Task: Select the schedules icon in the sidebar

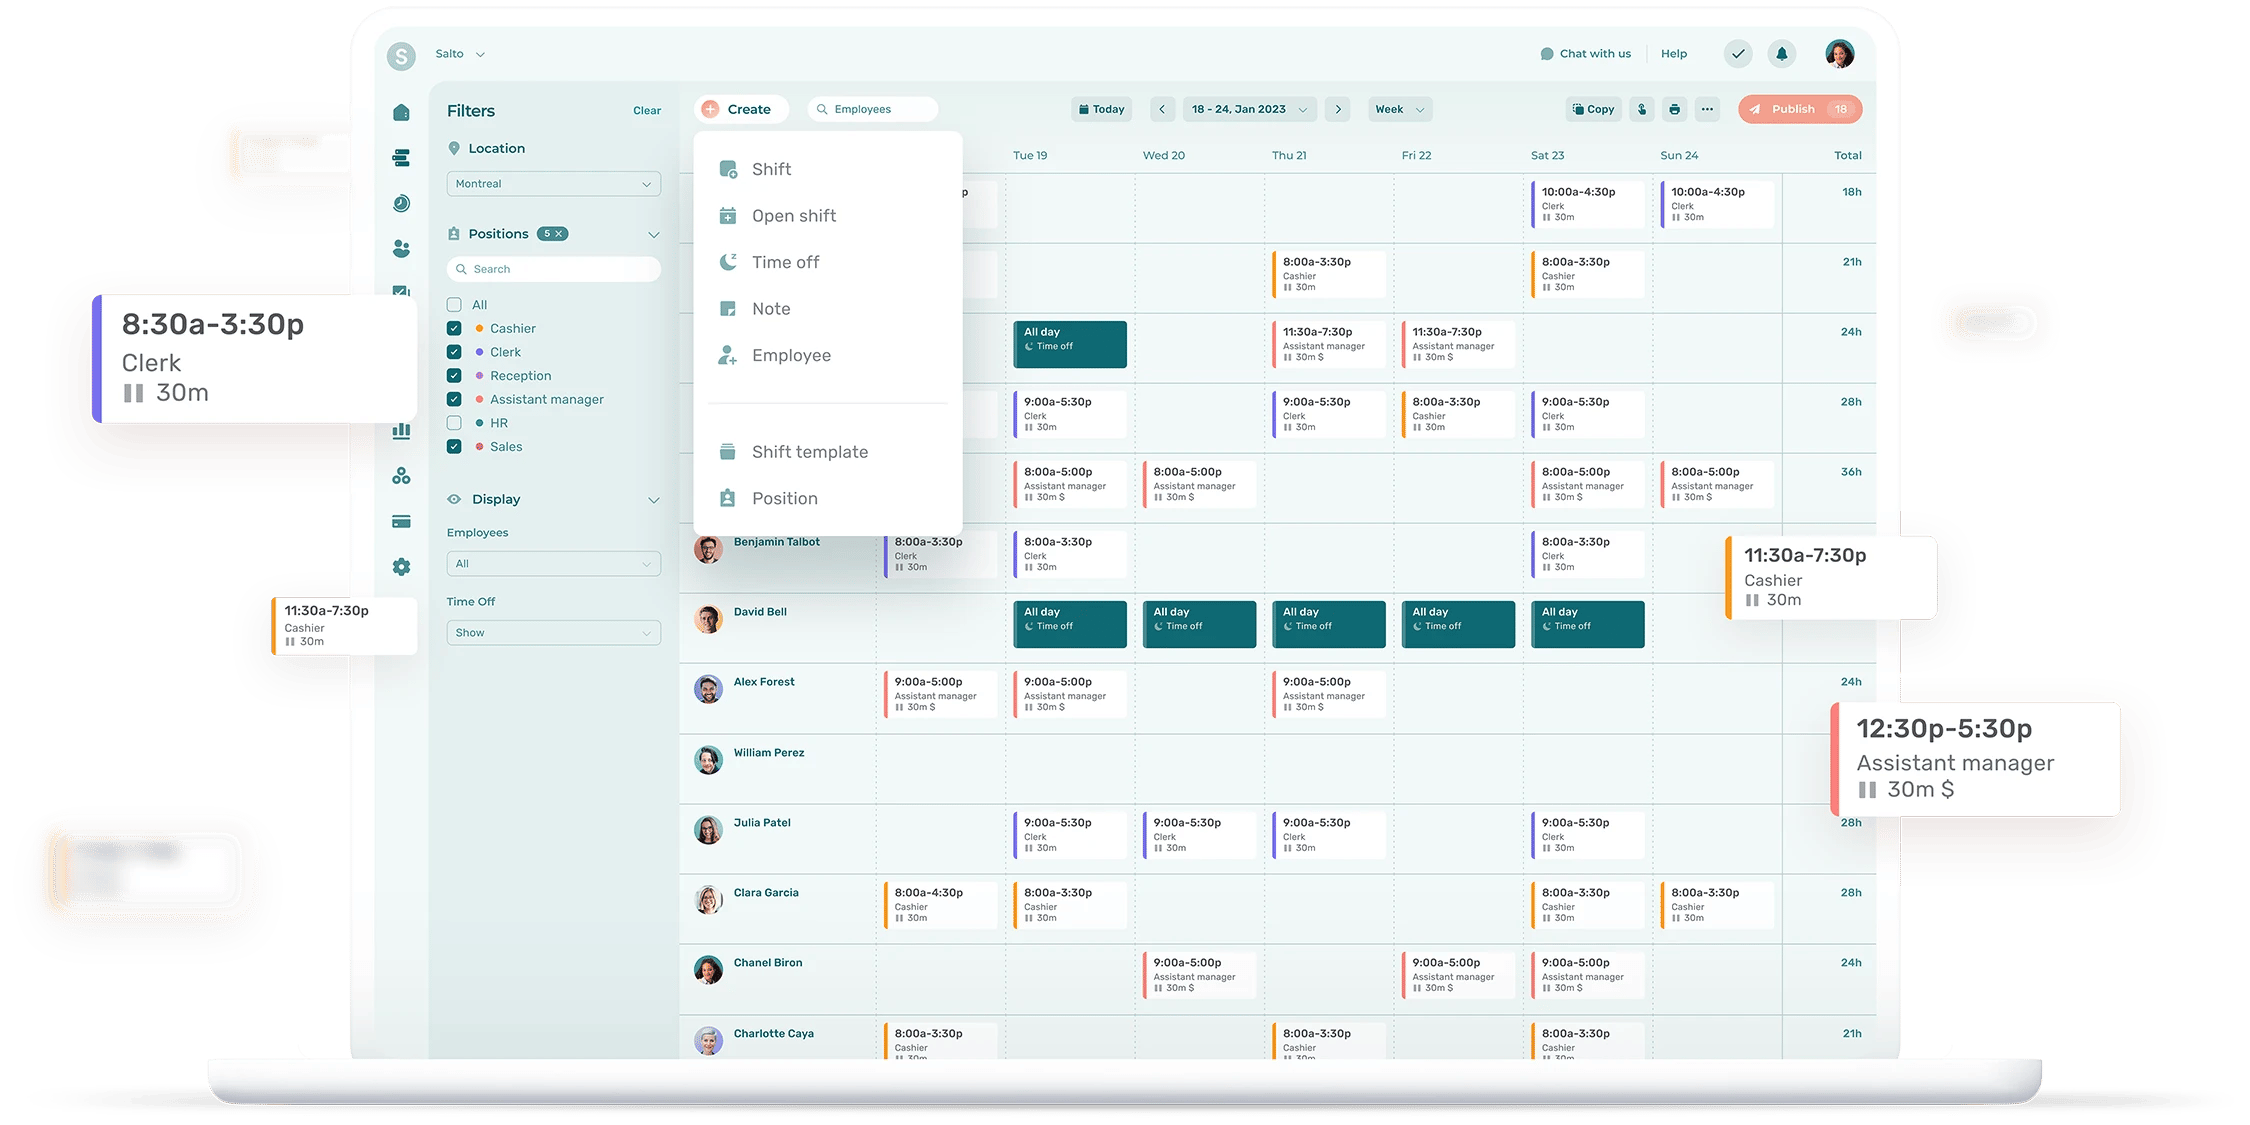Action: coord(401,157)
